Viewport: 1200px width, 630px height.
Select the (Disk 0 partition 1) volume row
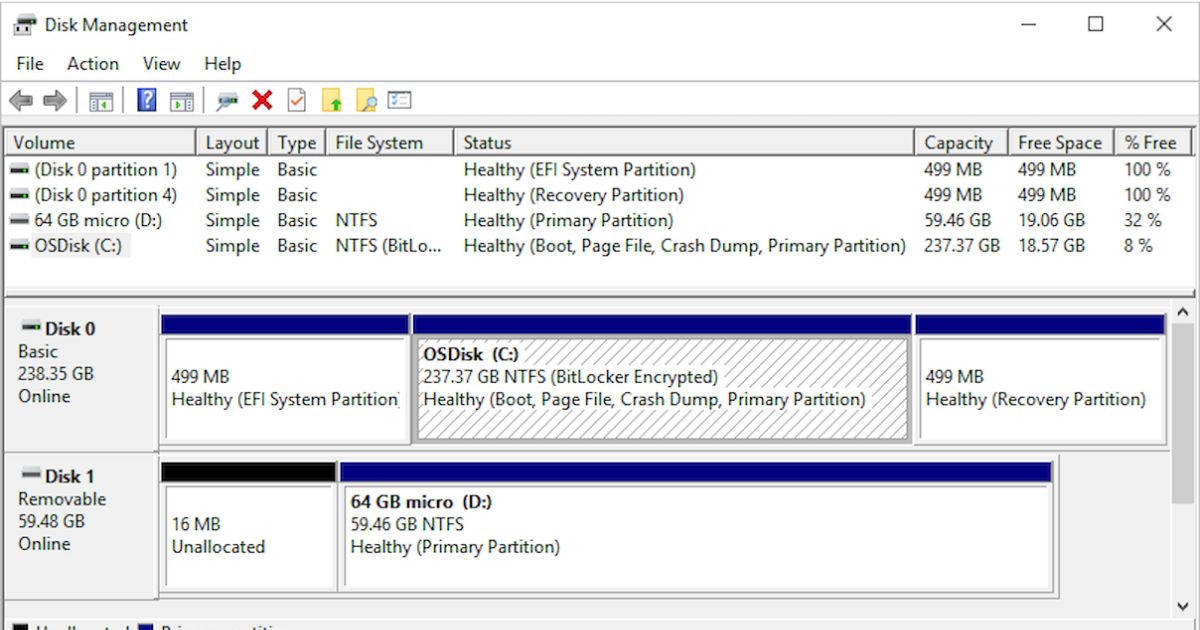pos(600,170)
